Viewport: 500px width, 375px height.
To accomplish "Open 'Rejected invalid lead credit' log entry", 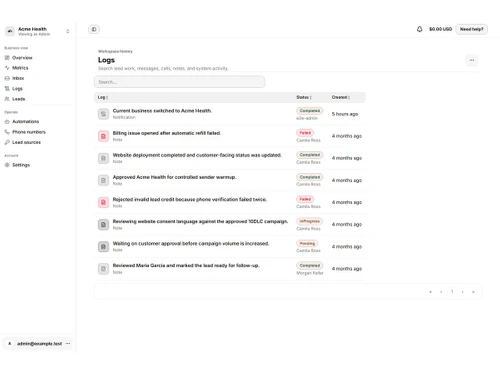I will pos(190,199).
